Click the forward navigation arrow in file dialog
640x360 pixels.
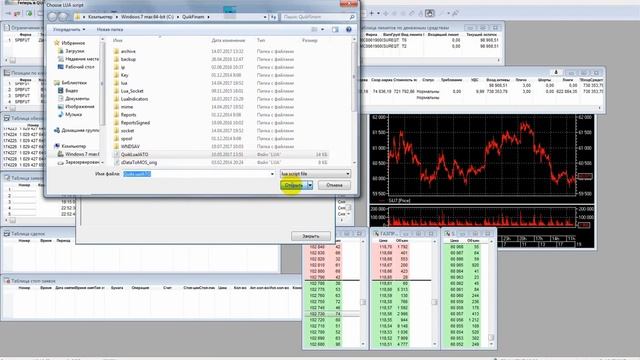click(x=63, y=17)
